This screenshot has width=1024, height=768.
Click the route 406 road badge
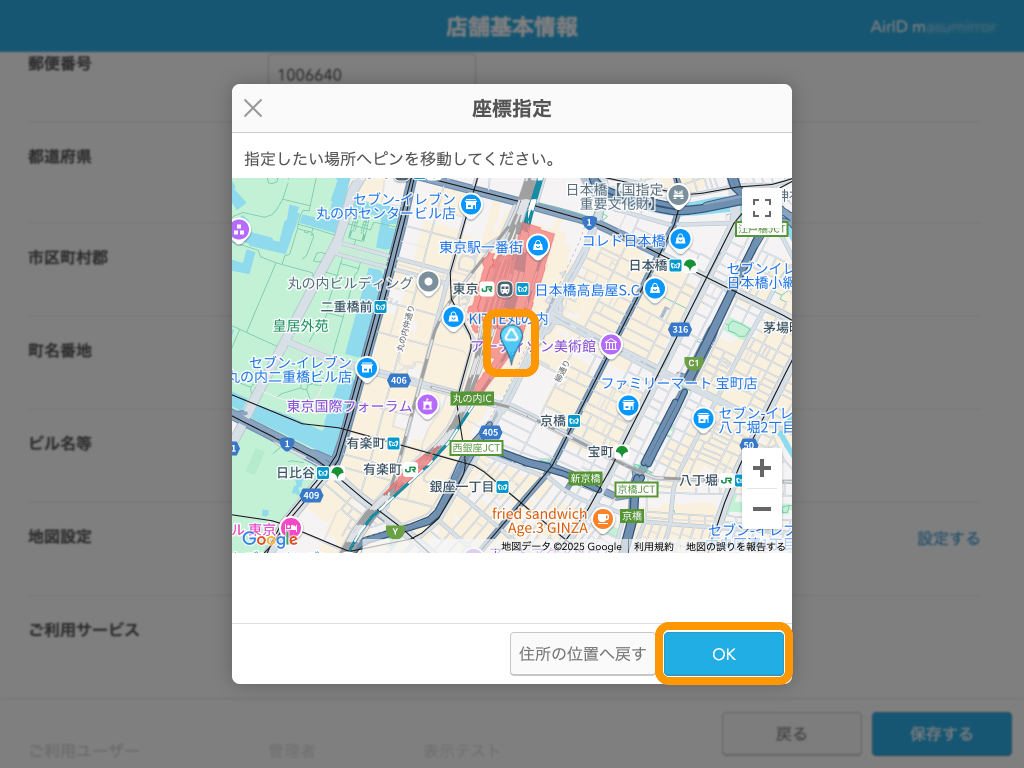[398, 380]
